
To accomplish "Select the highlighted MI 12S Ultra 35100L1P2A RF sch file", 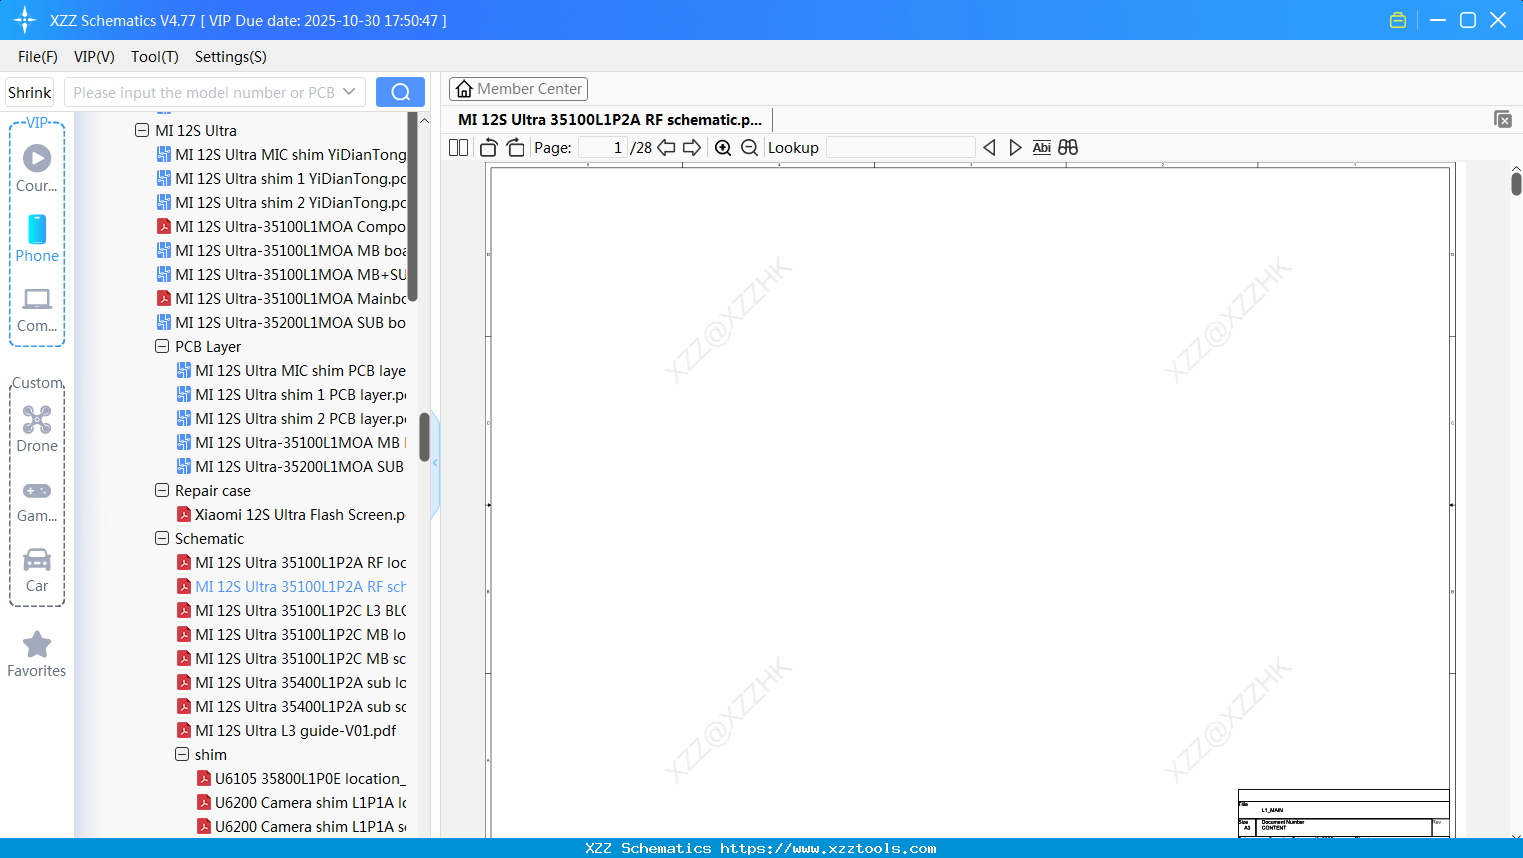I will (301, 587).
